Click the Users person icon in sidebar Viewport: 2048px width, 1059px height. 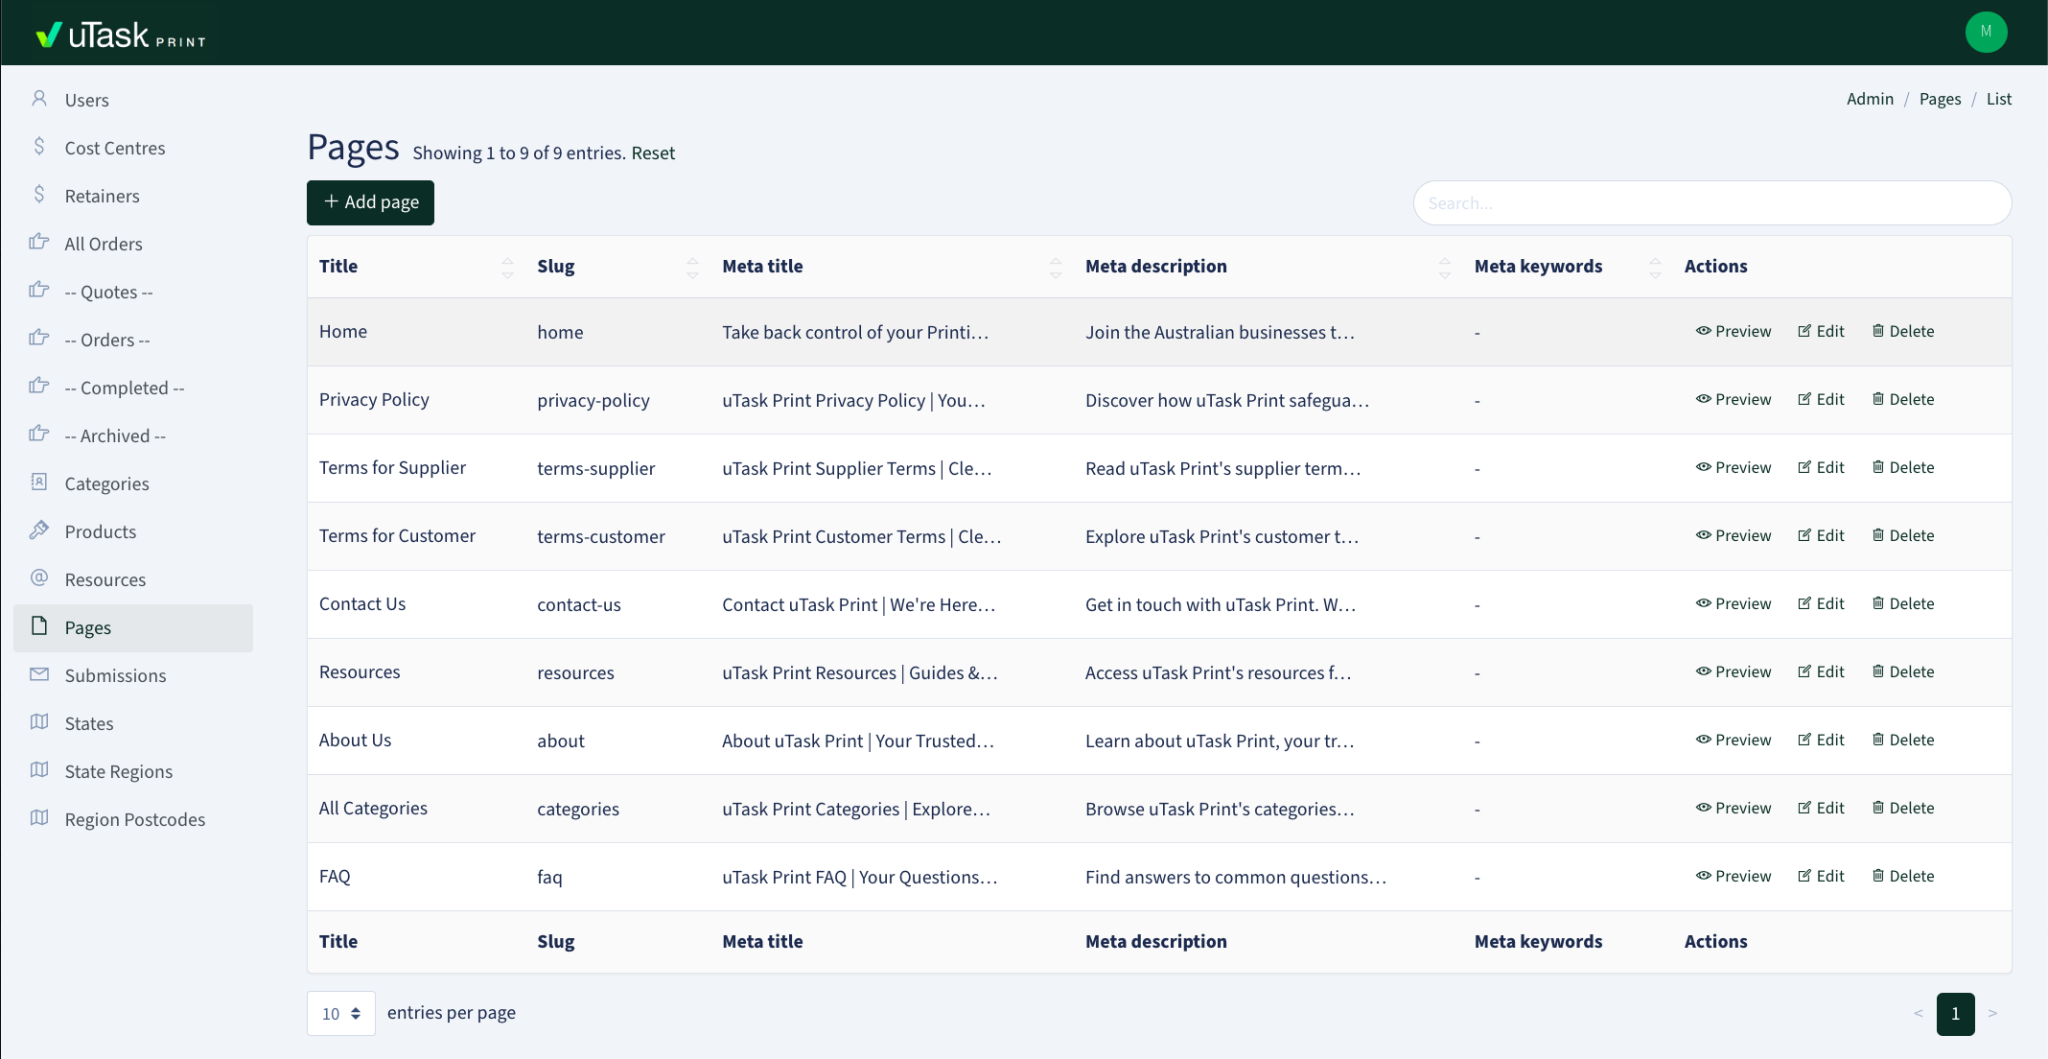tap(39, 98)
